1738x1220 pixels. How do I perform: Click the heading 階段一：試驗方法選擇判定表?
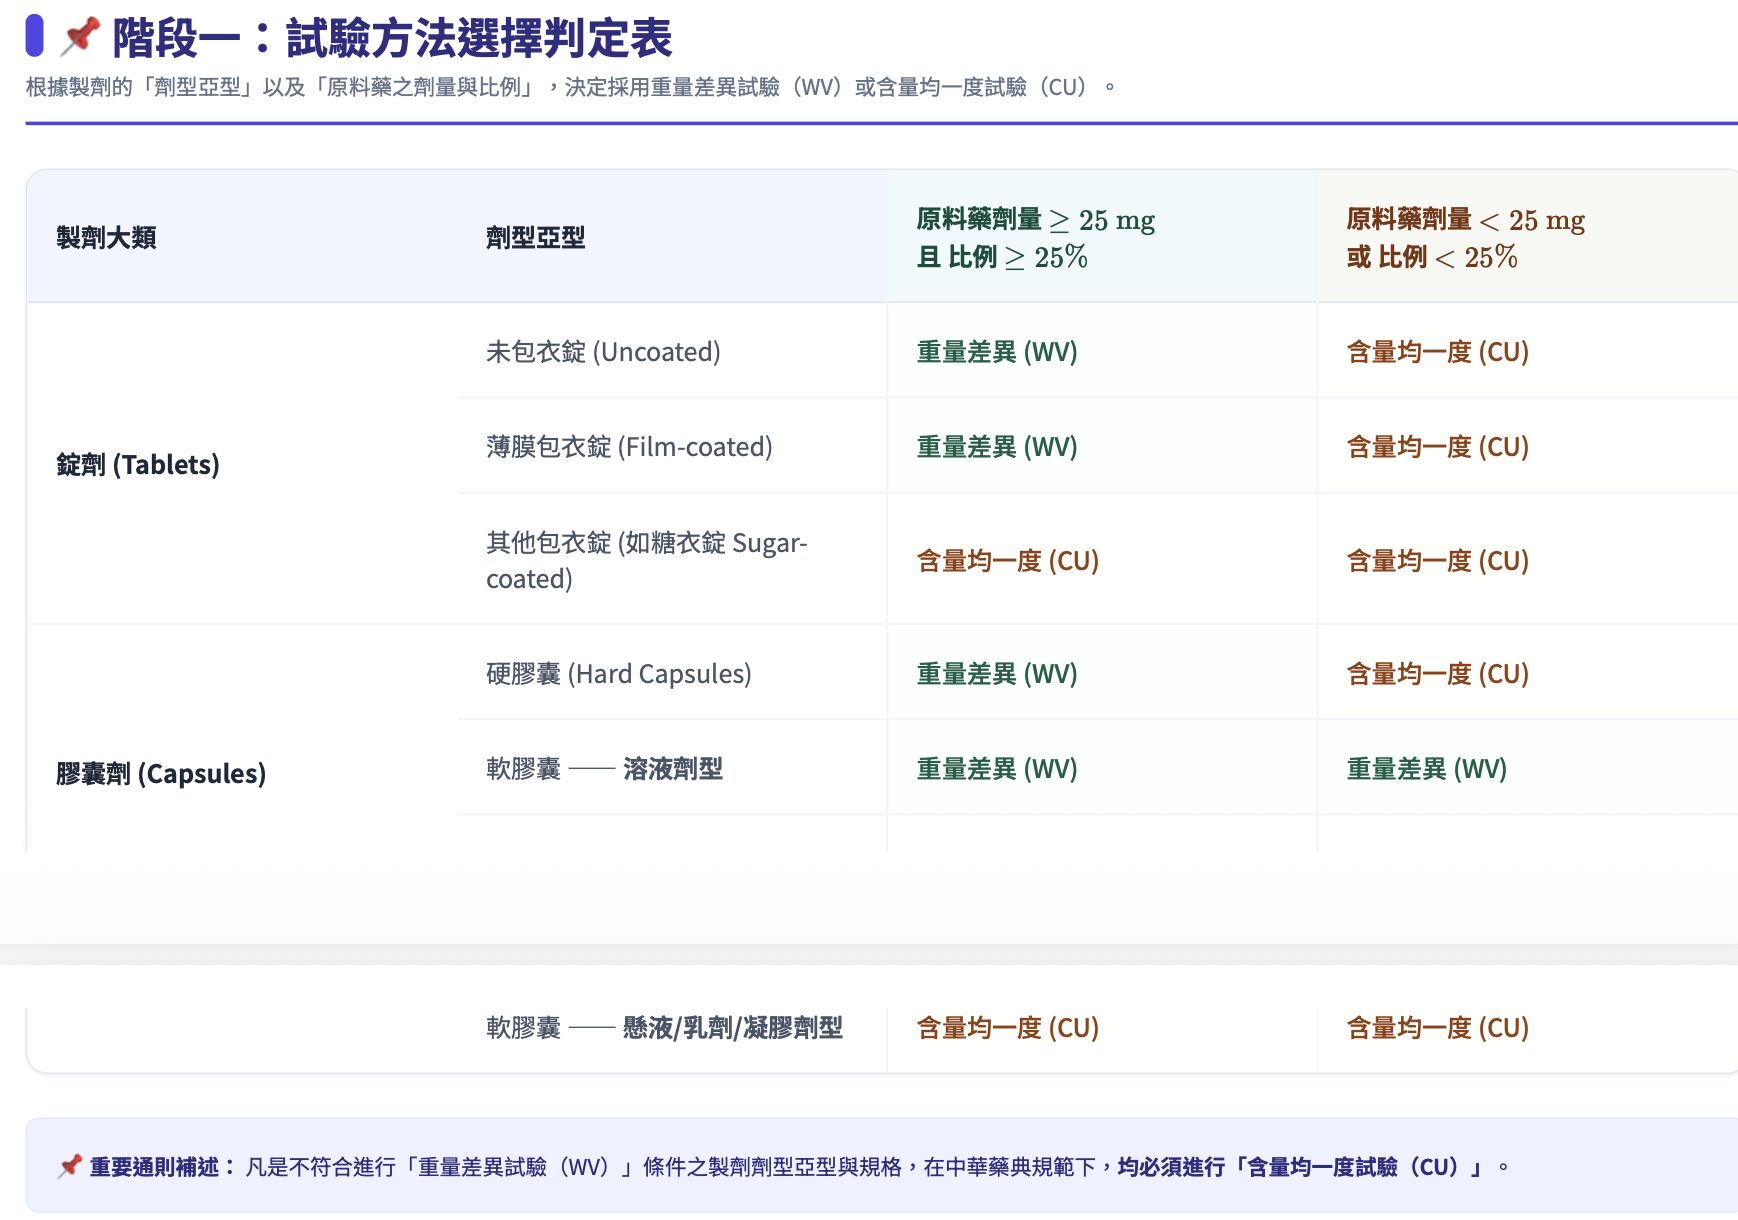point(392,38)
